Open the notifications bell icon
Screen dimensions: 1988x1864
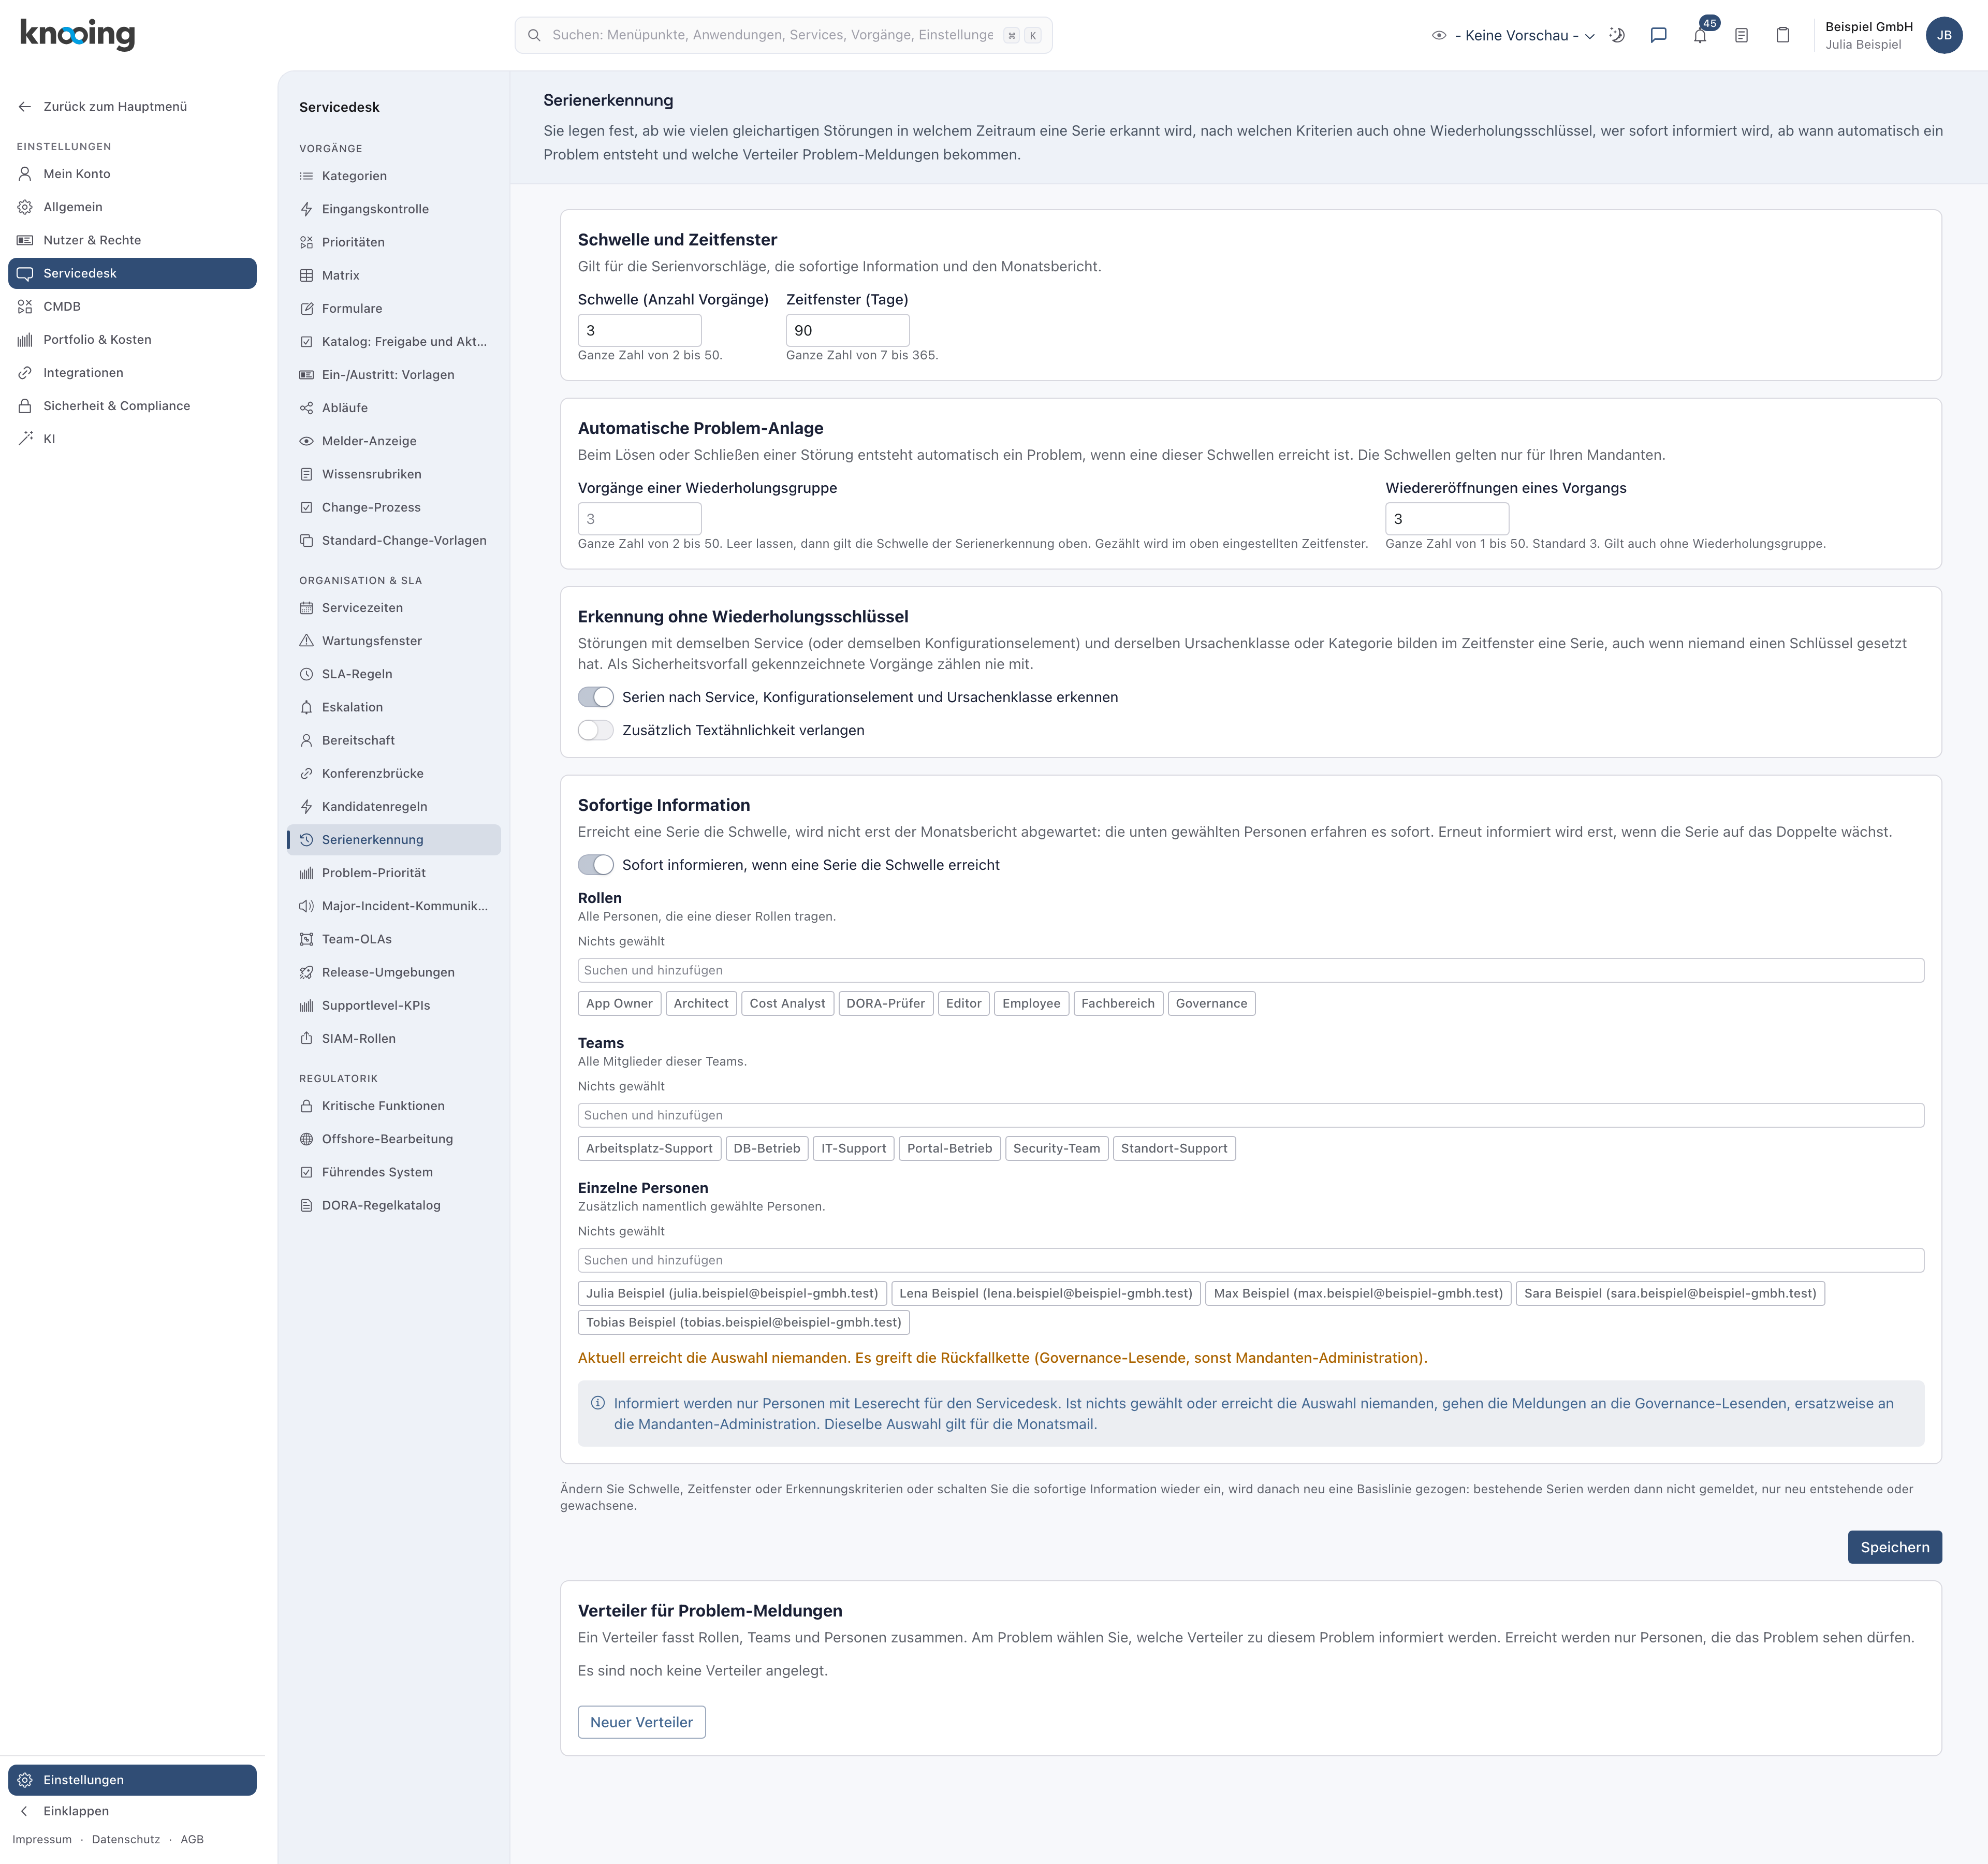coord(1700,35)
